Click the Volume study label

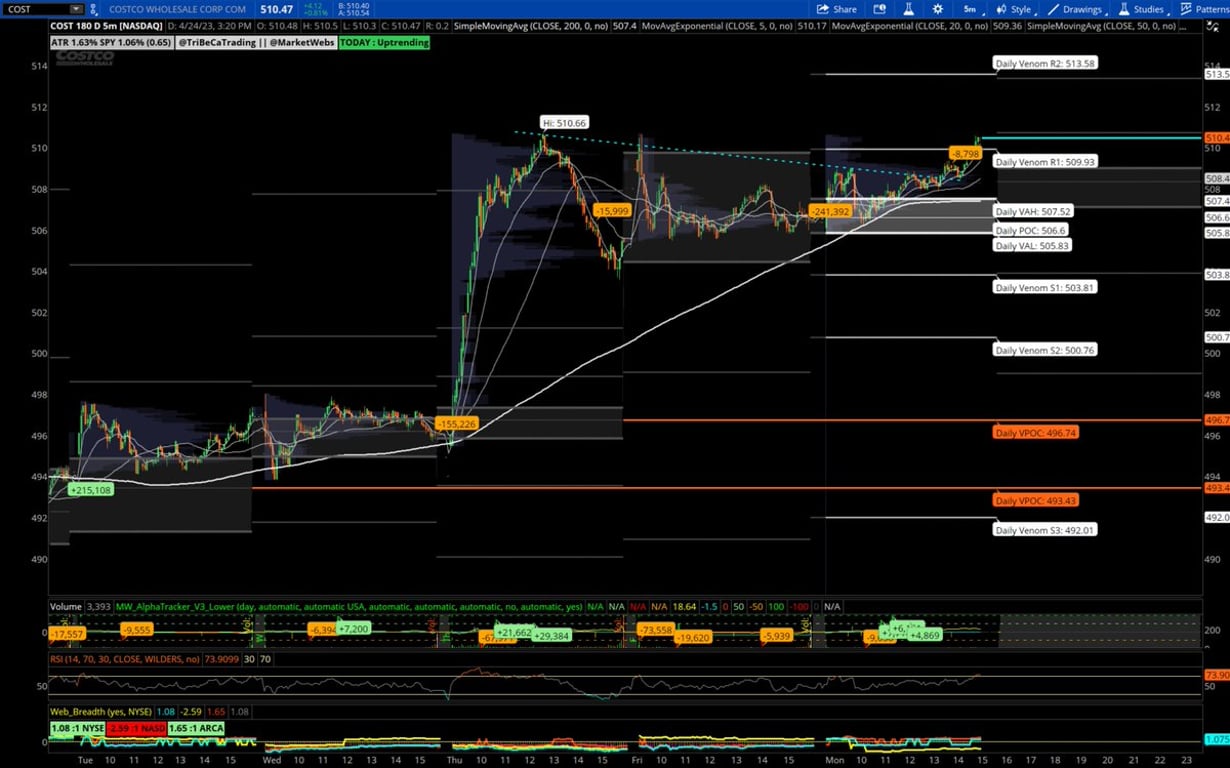(66, 607)
